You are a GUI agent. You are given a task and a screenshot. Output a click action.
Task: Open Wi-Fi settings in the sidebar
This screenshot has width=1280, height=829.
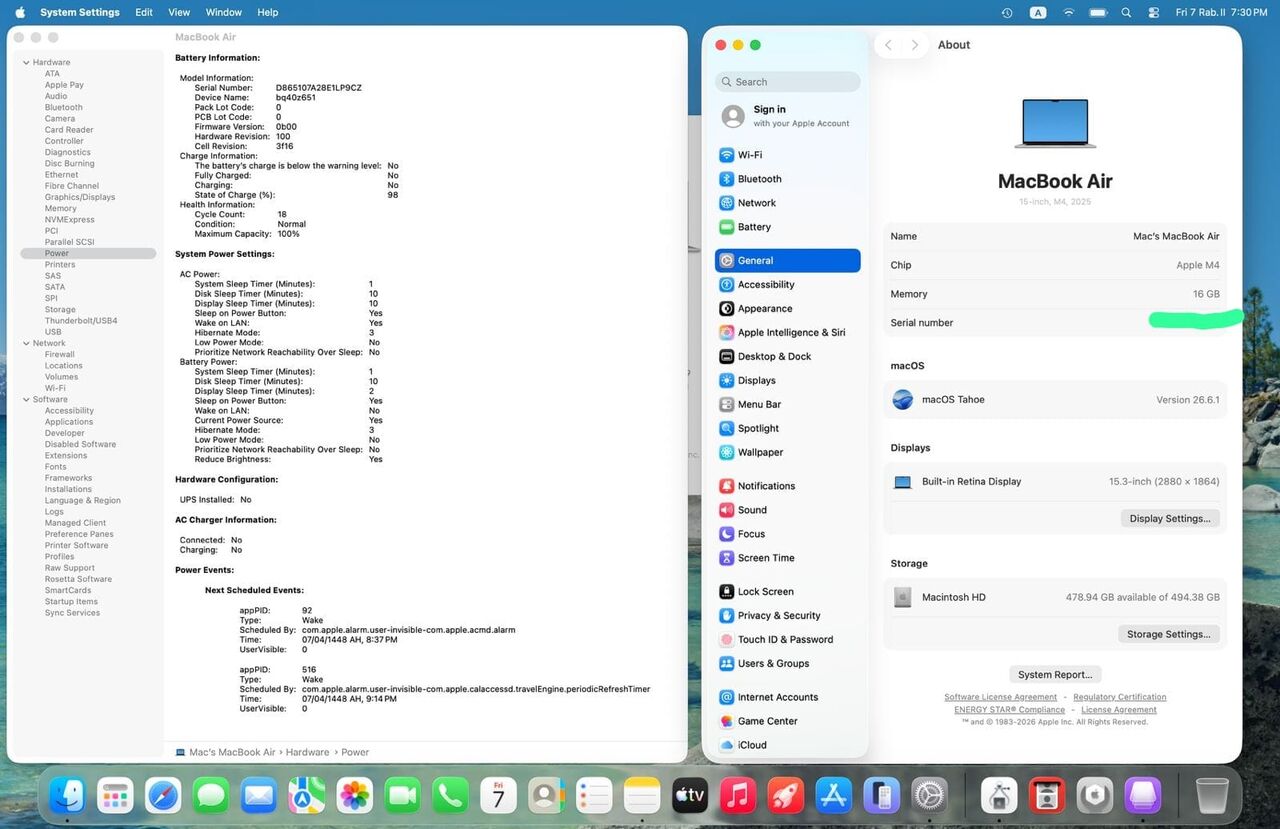tap(787, 155)
